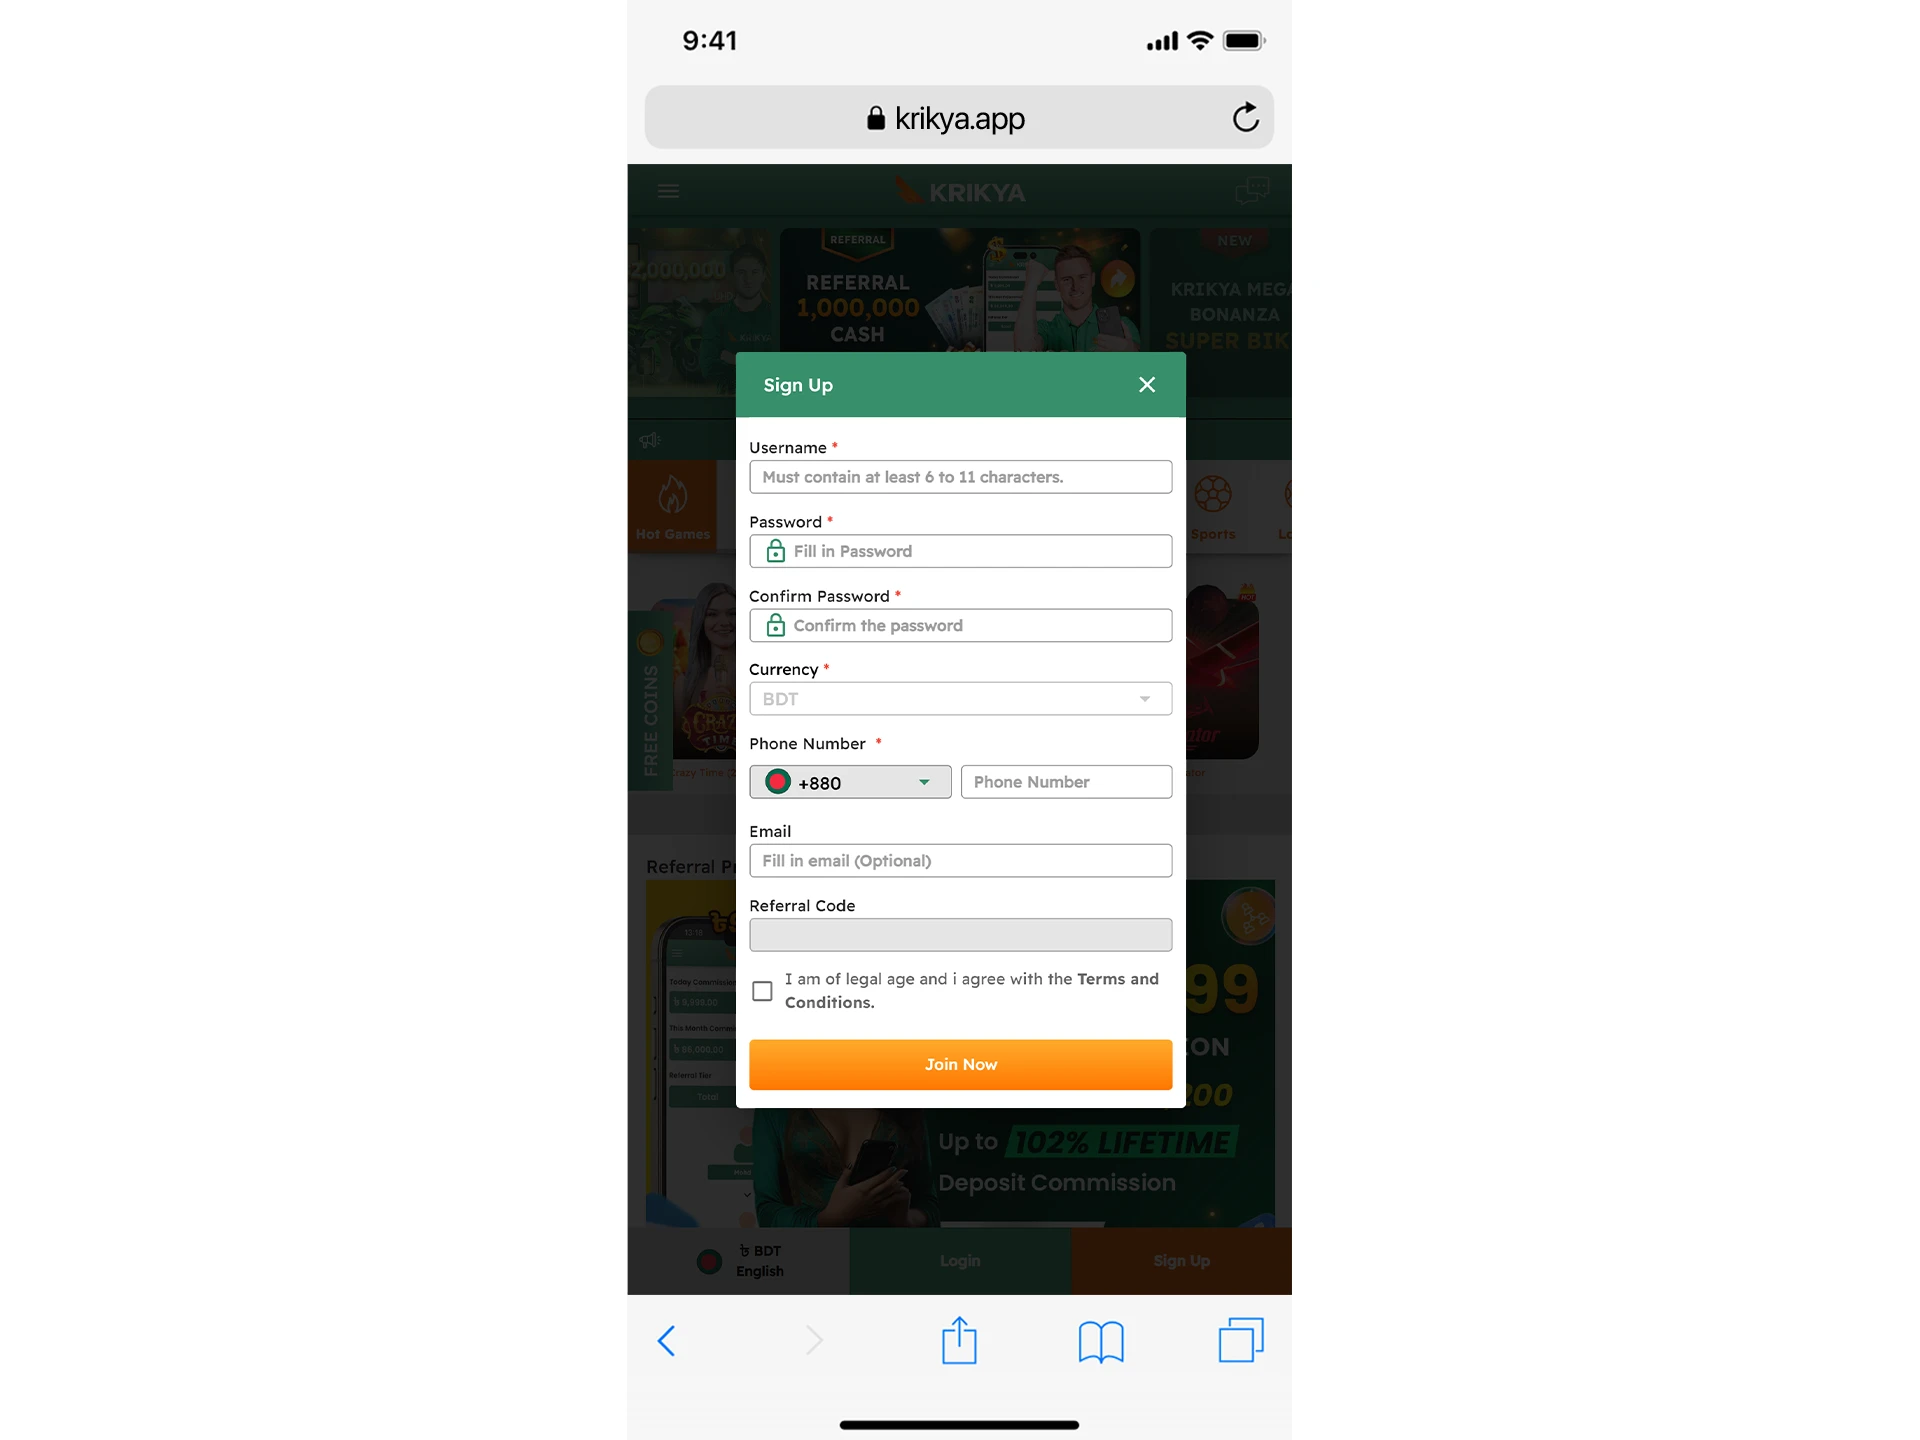Expand the Currency BDT dropdown
1920x1440 pixels.
960,699
